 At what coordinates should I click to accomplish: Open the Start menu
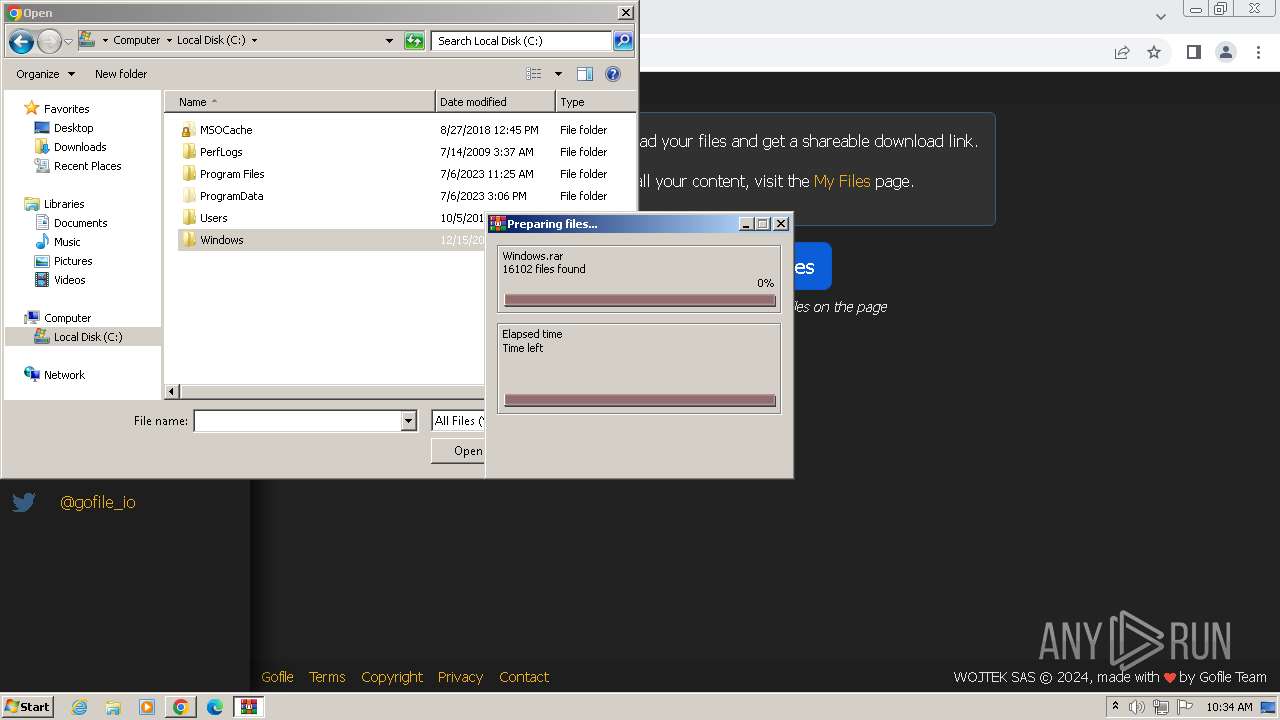point(28,707)
